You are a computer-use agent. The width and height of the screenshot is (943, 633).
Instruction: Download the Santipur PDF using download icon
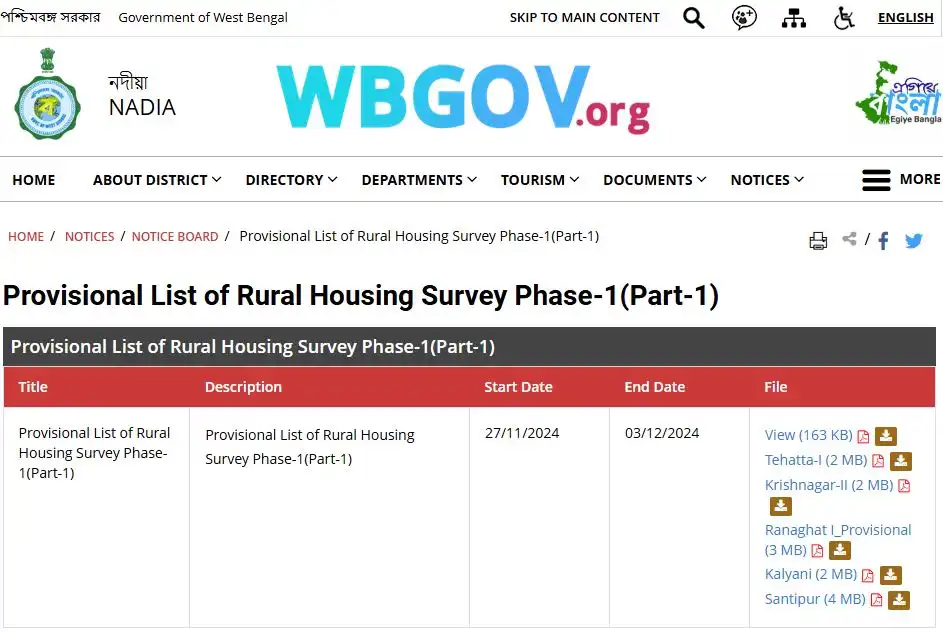(899, 600)
